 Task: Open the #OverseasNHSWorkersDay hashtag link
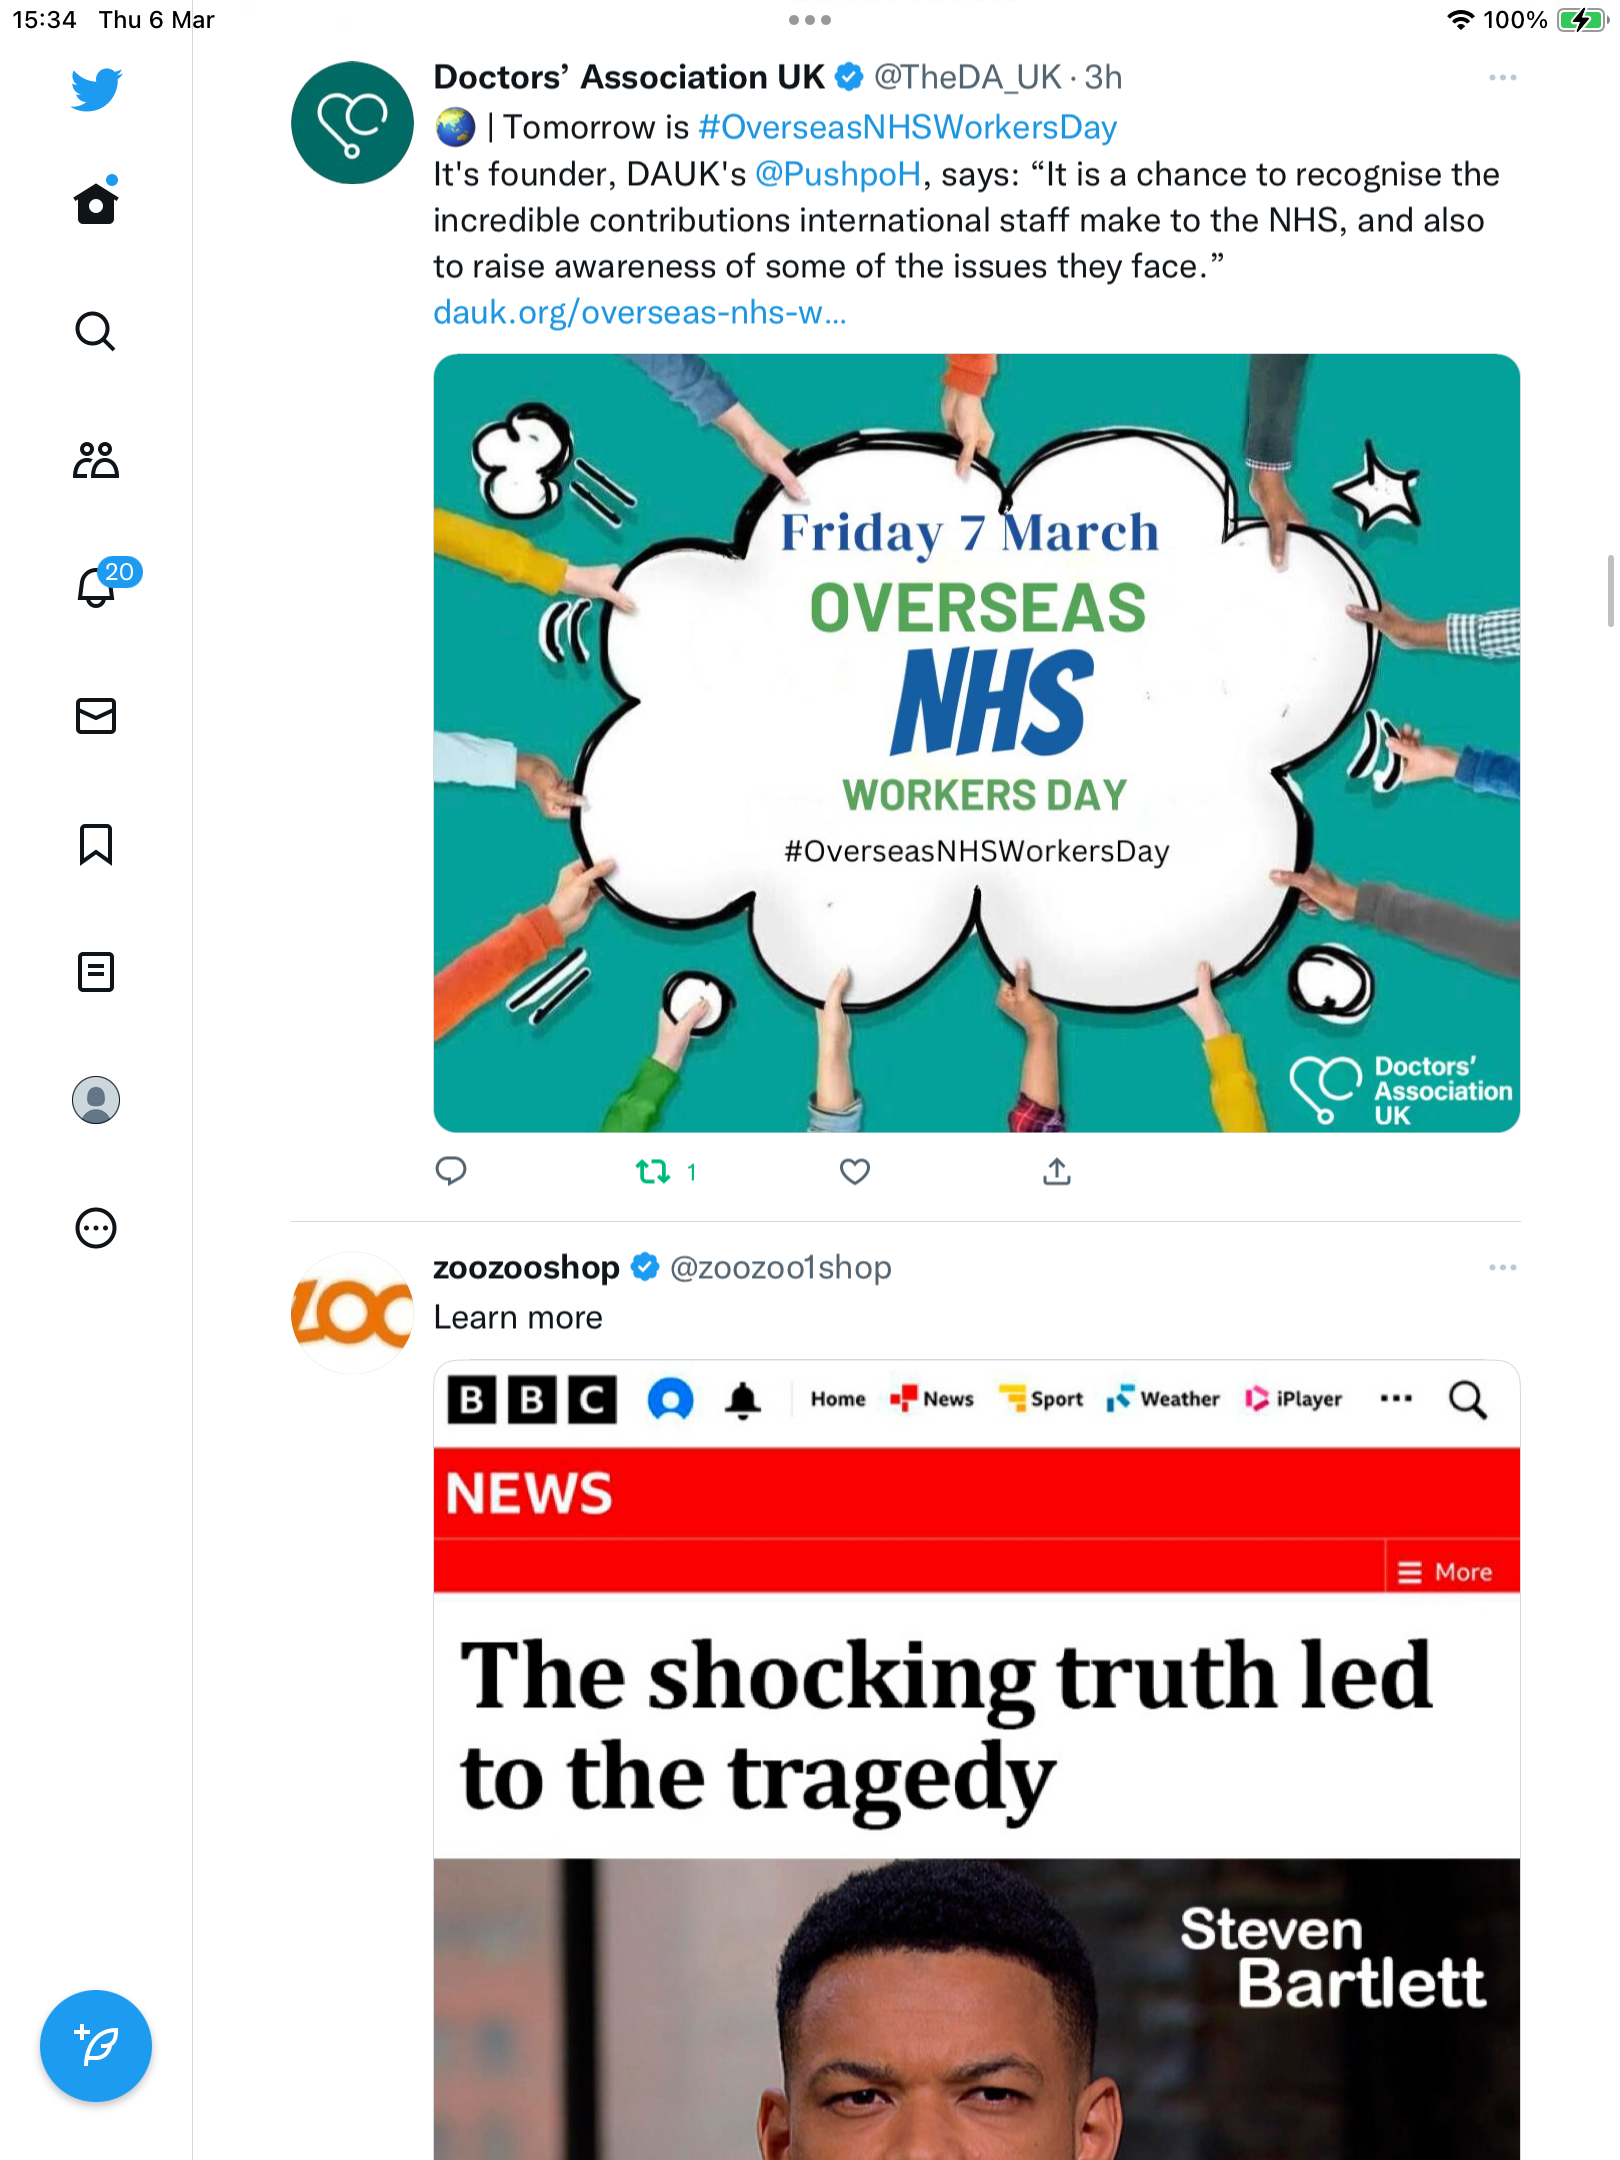coord(907,127)
